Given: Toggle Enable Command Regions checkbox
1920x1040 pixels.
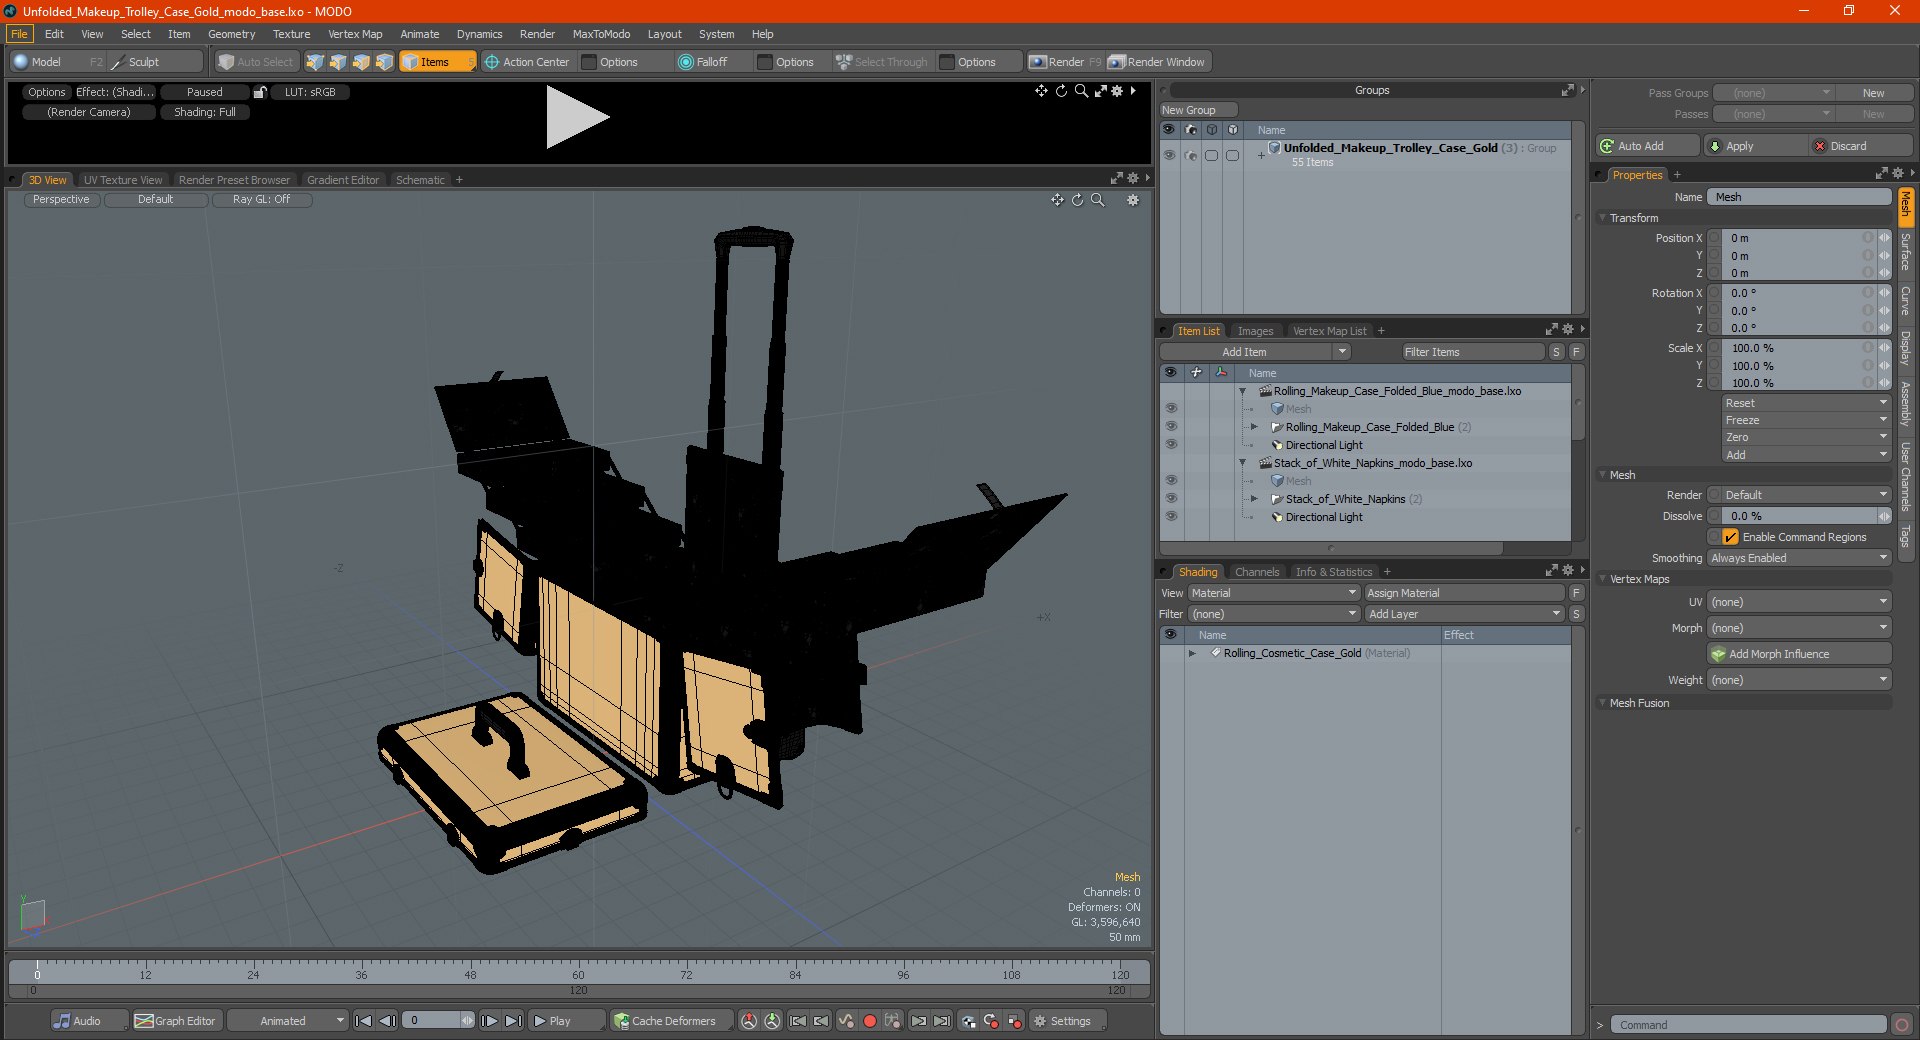Looking at the screenshot, I should tap(1730, 537).
